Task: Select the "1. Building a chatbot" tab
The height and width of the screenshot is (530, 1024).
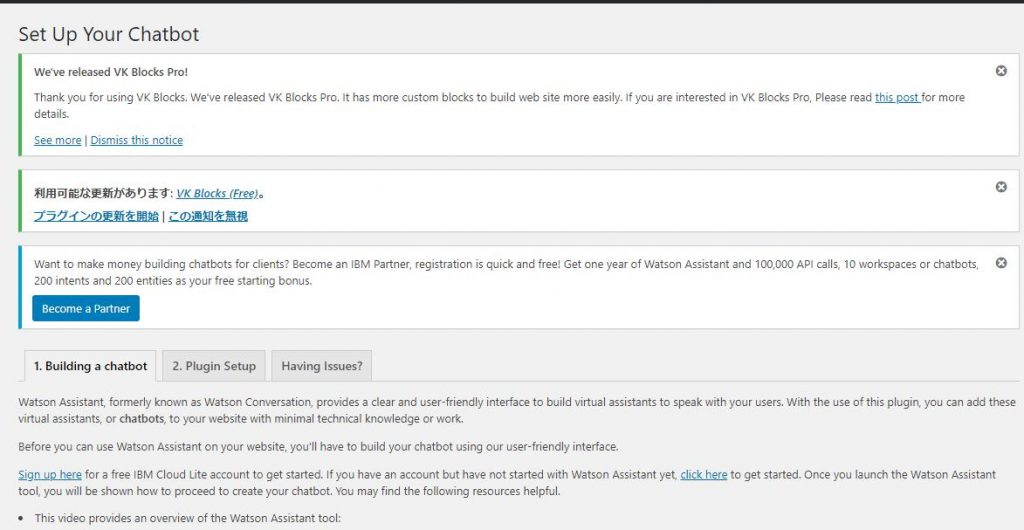Action: (90, 366)
